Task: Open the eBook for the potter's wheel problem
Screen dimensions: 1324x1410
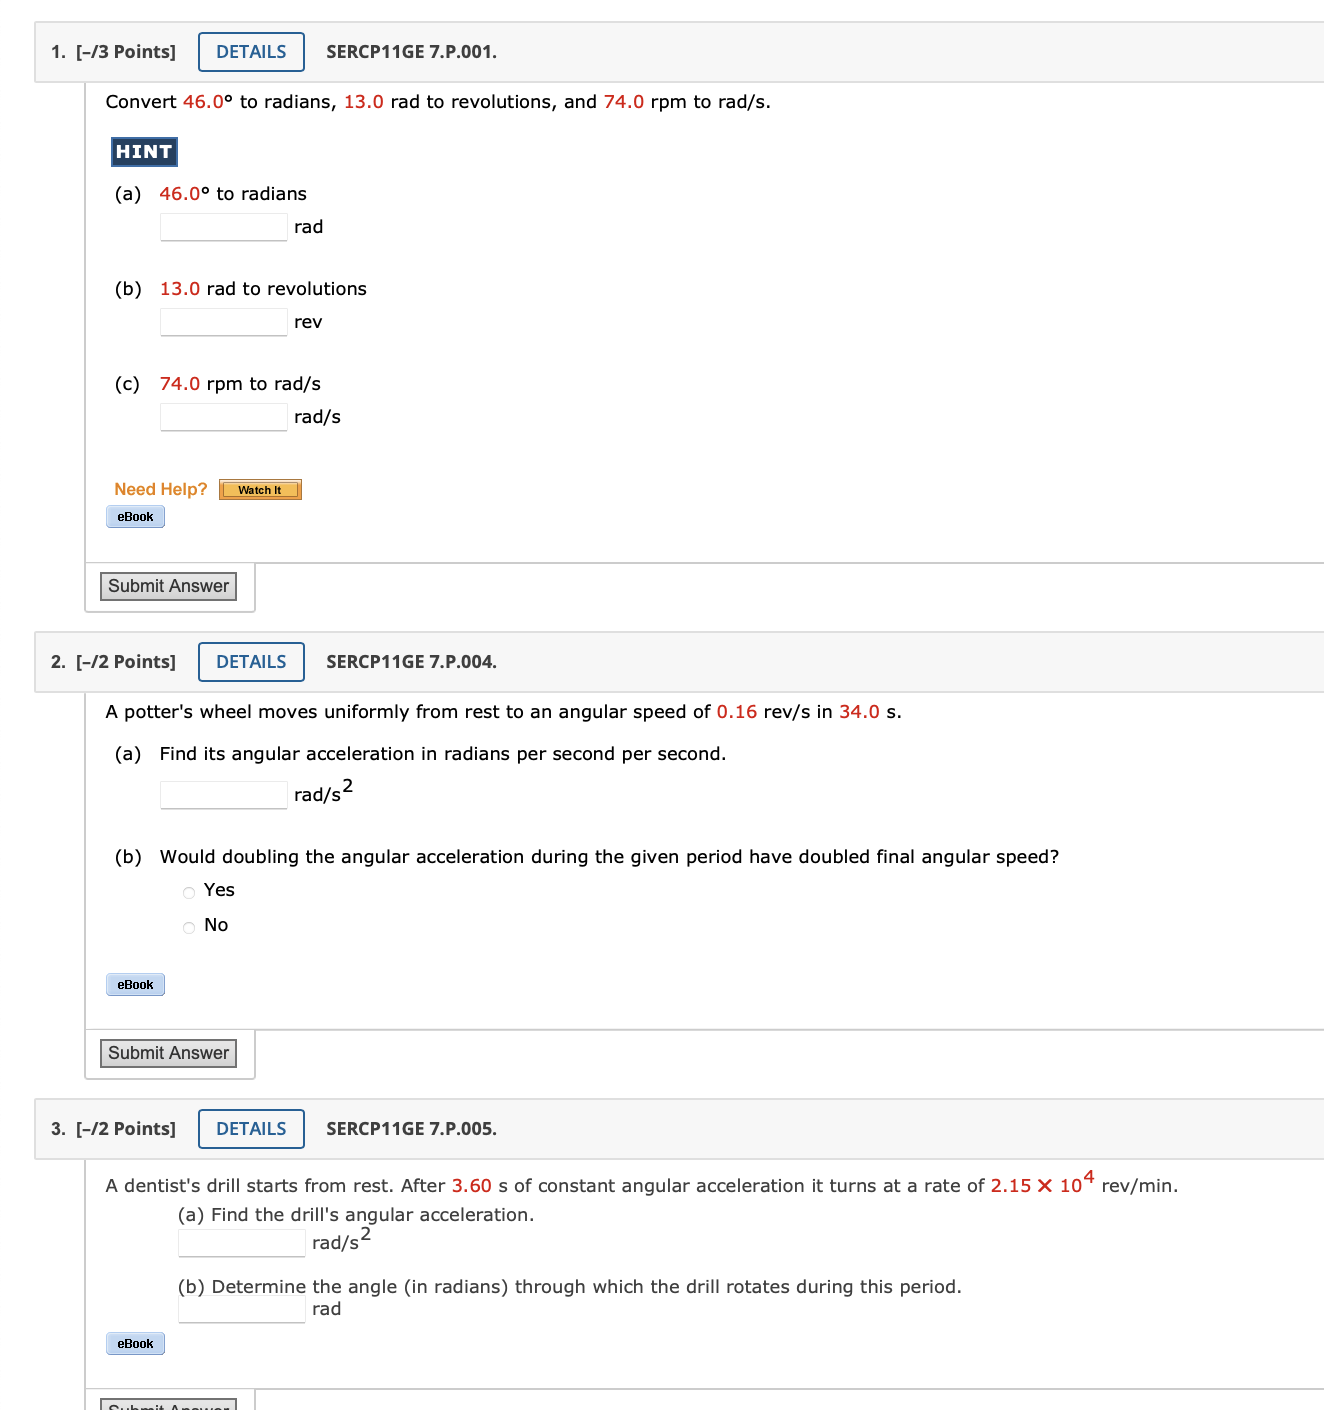Action: point(134,984)
